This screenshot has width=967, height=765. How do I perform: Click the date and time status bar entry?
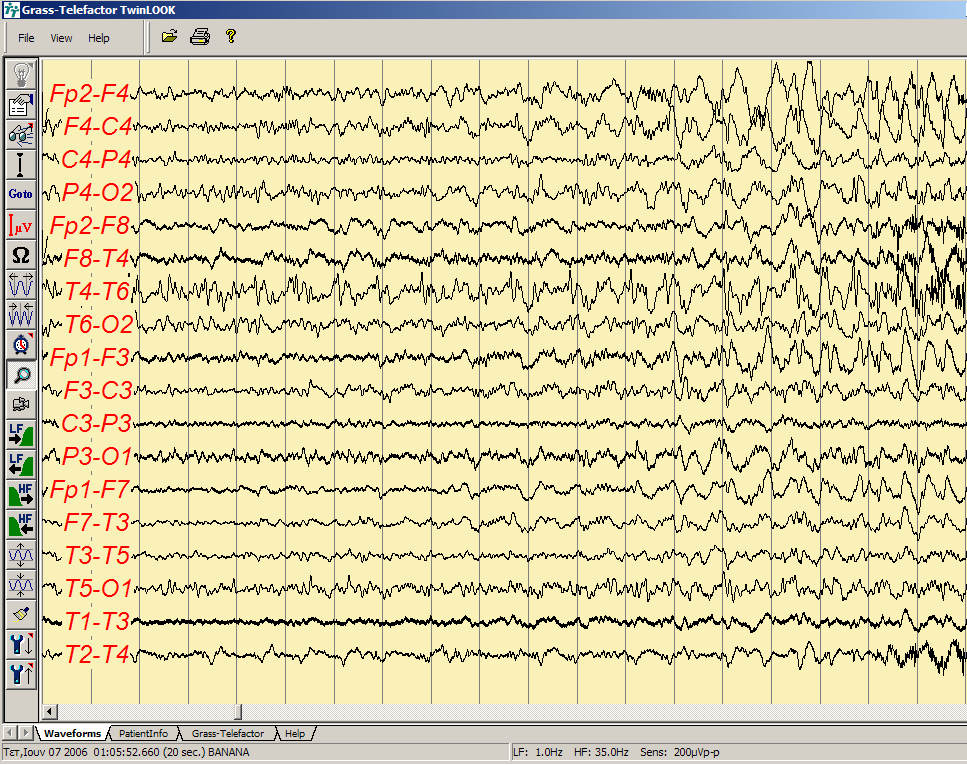click(x=126, y=753)
